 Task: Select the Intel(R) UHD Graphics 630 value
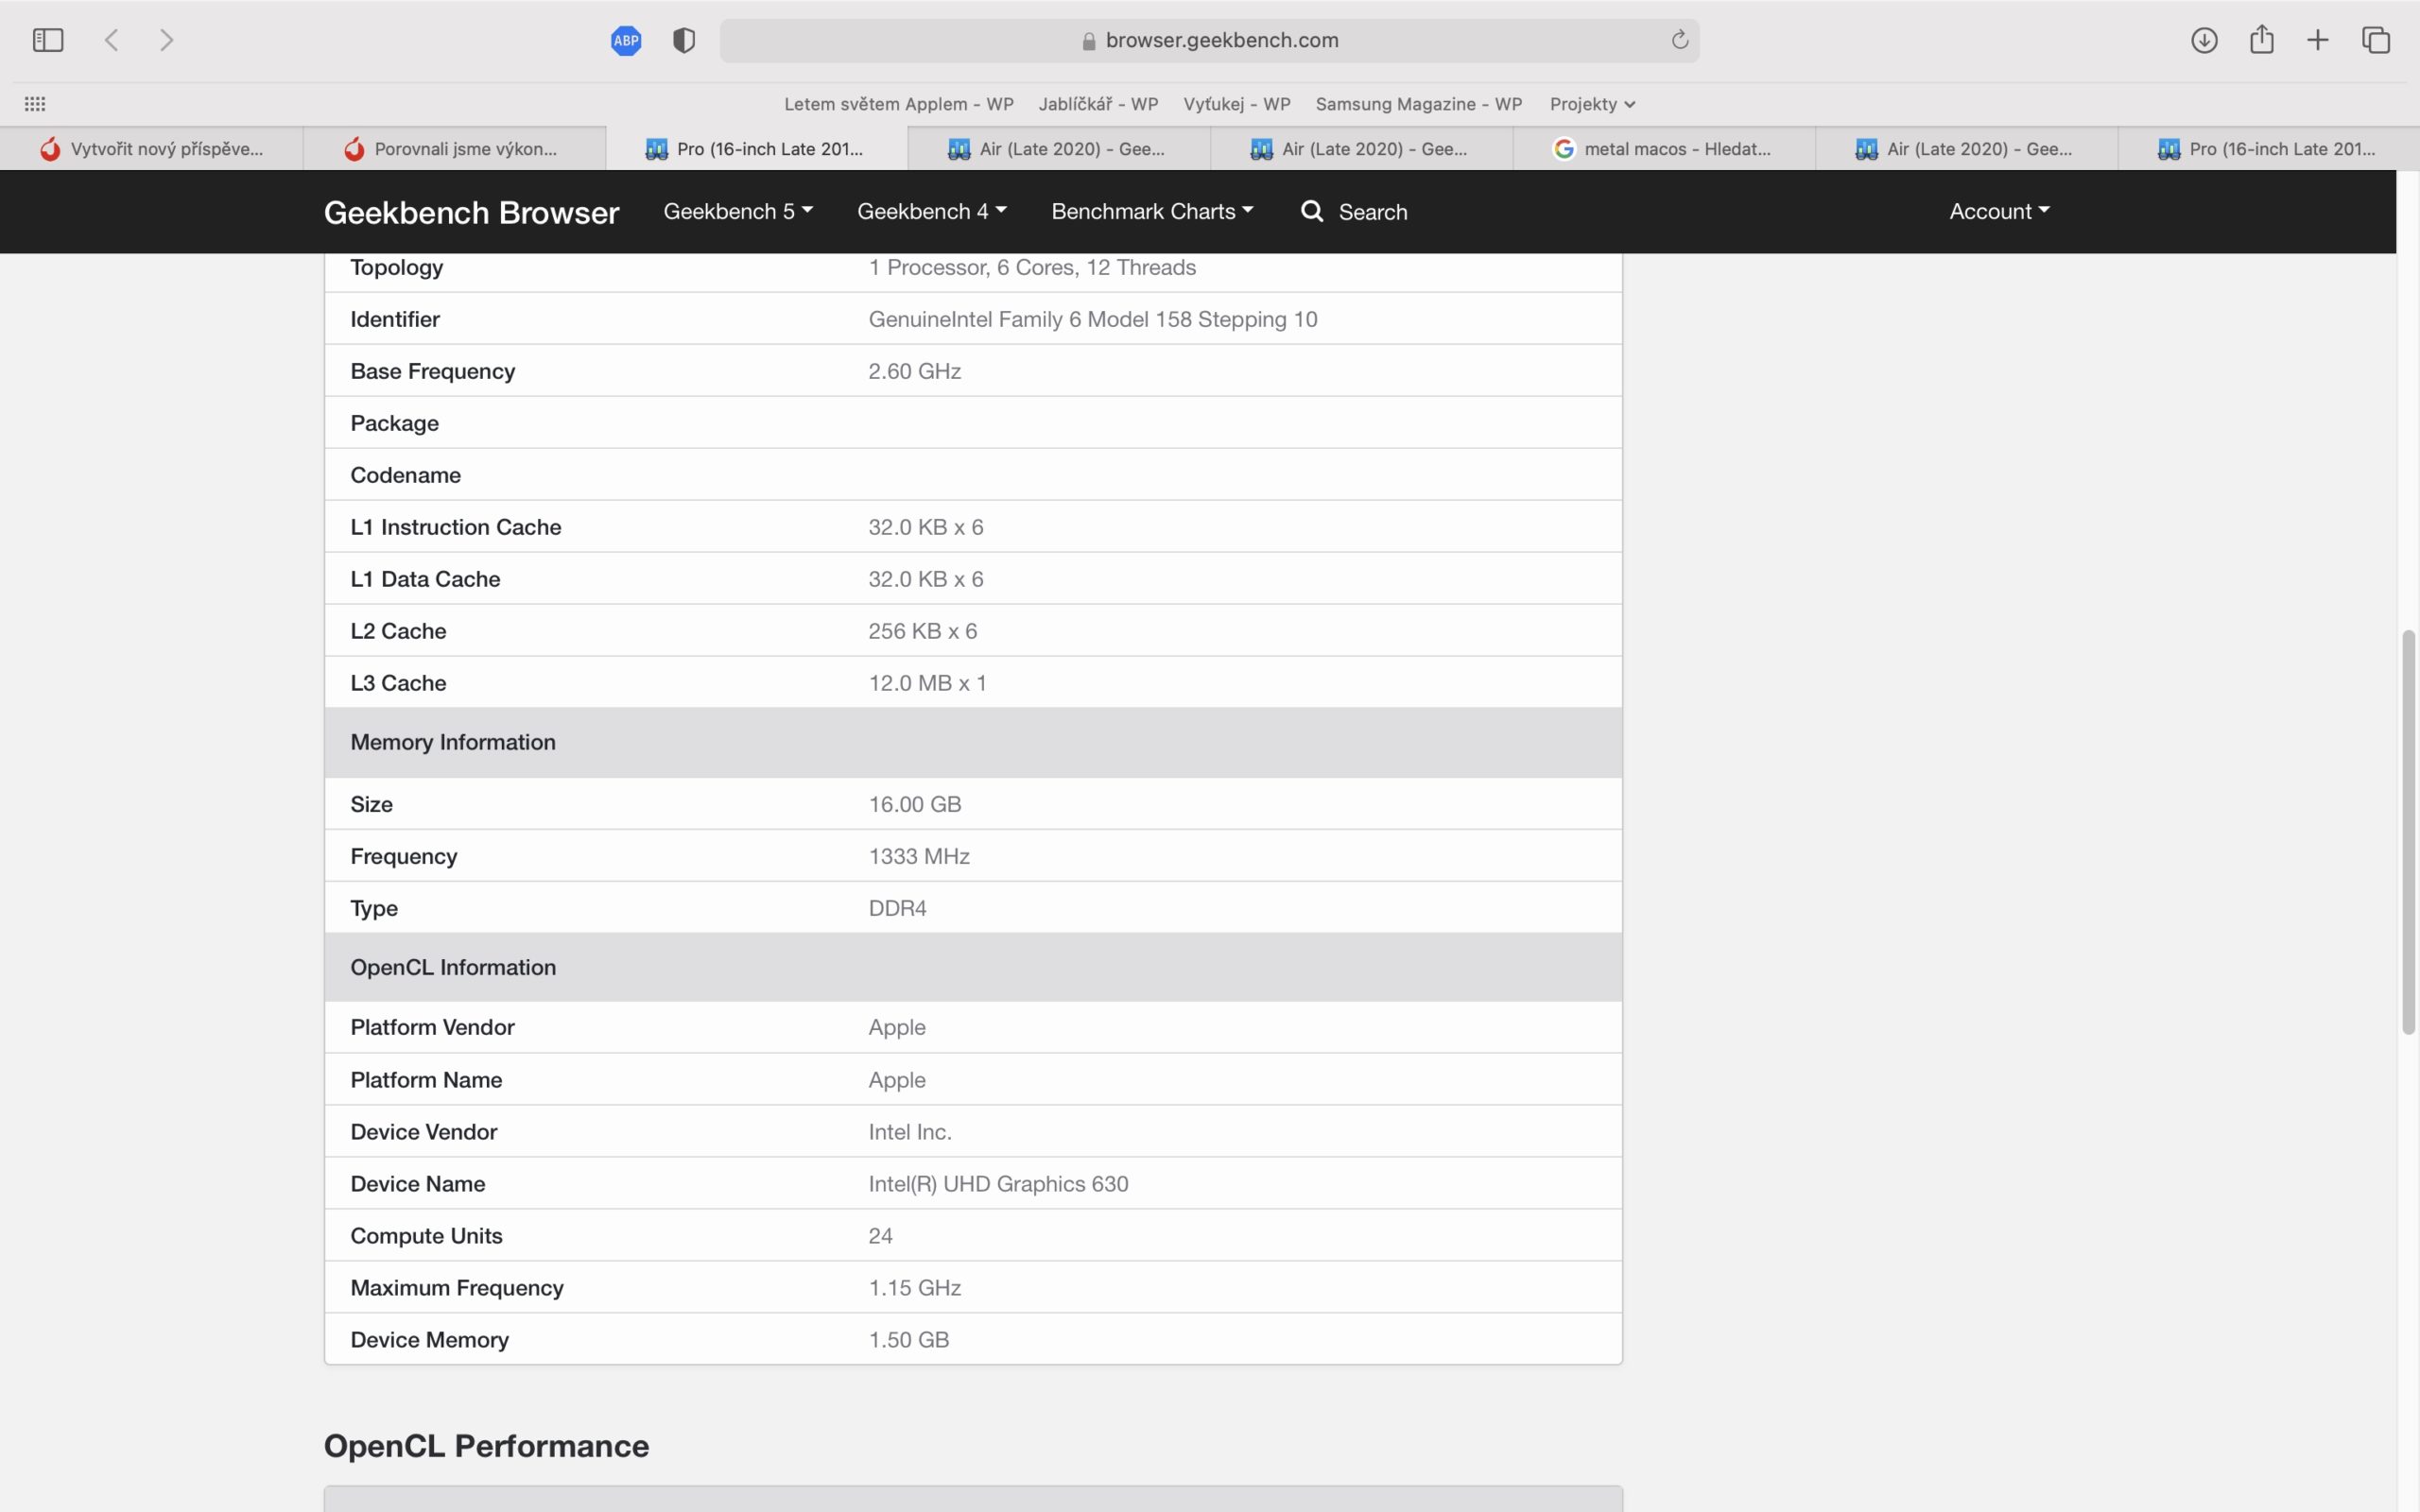[x=998, y=1184]
